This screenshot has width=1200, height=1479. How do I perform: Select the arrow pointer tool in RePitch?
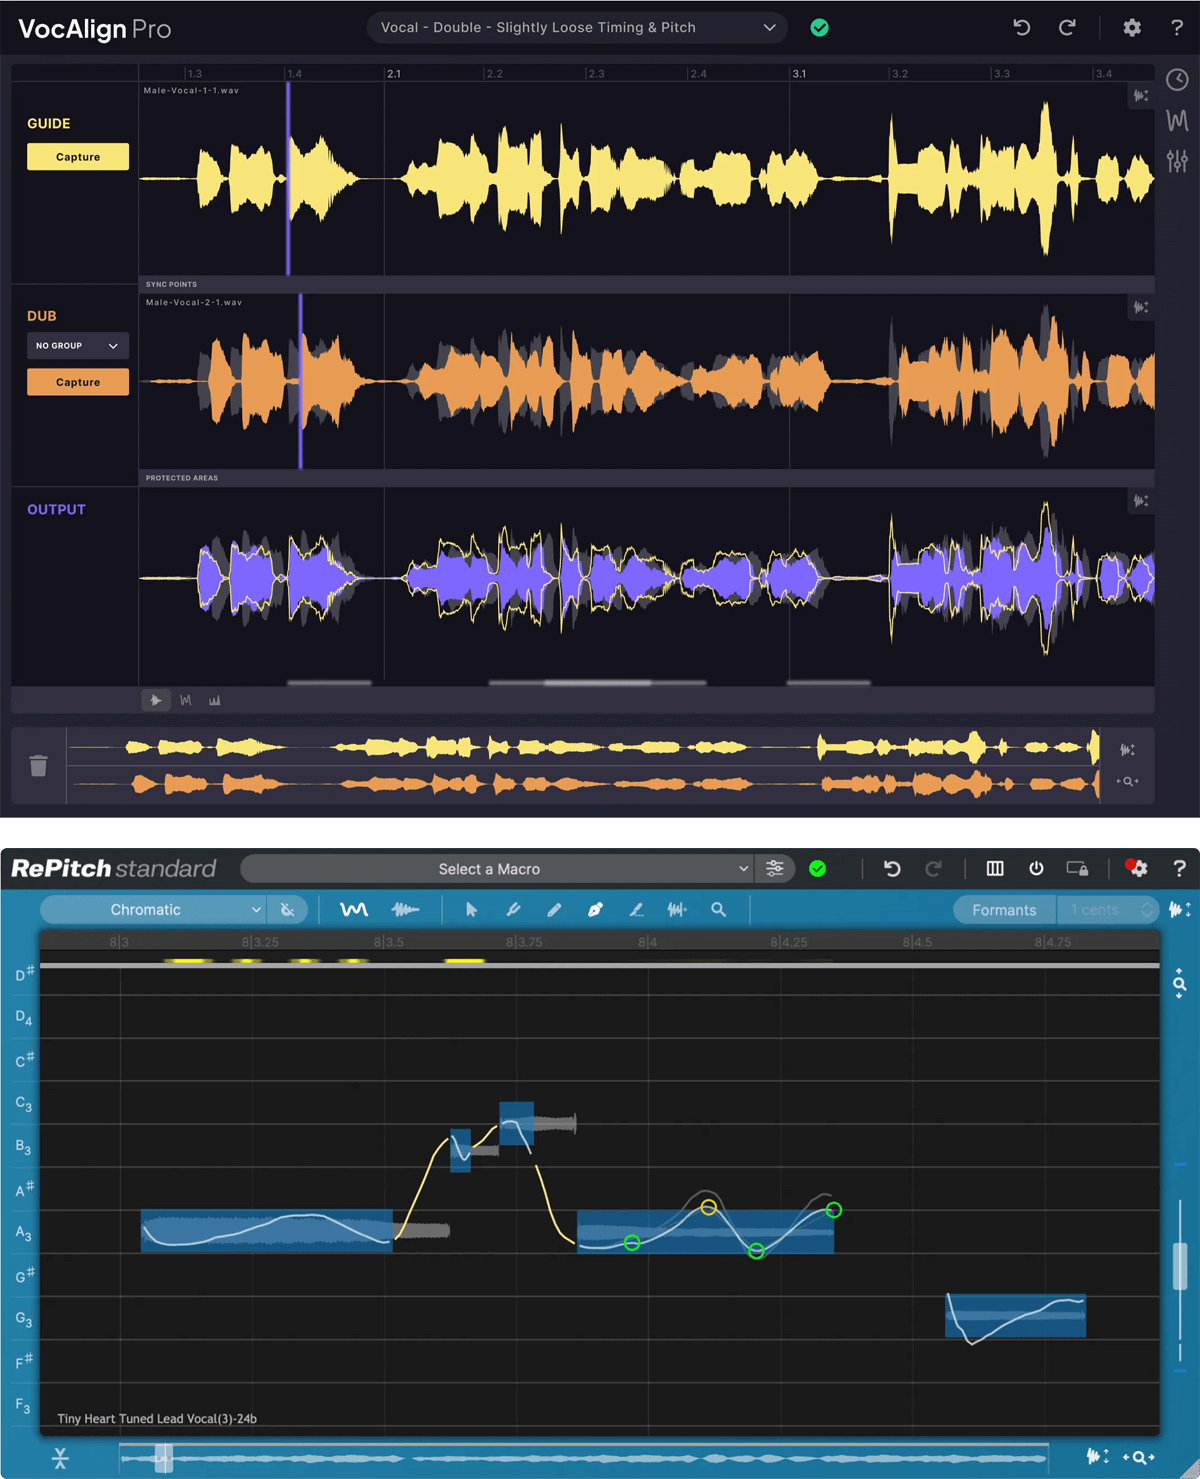471,910
